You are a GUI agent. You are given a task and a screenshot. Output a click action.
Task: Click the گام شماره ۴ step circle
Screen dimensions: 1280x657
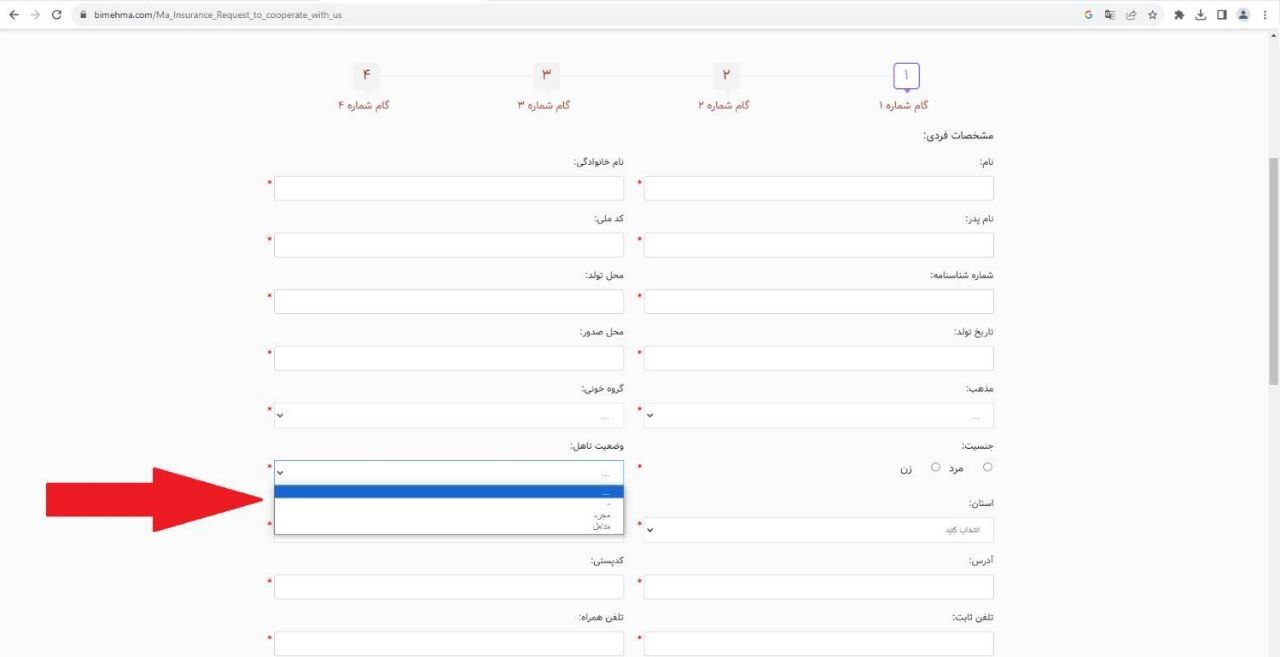[x=366, y=73]
